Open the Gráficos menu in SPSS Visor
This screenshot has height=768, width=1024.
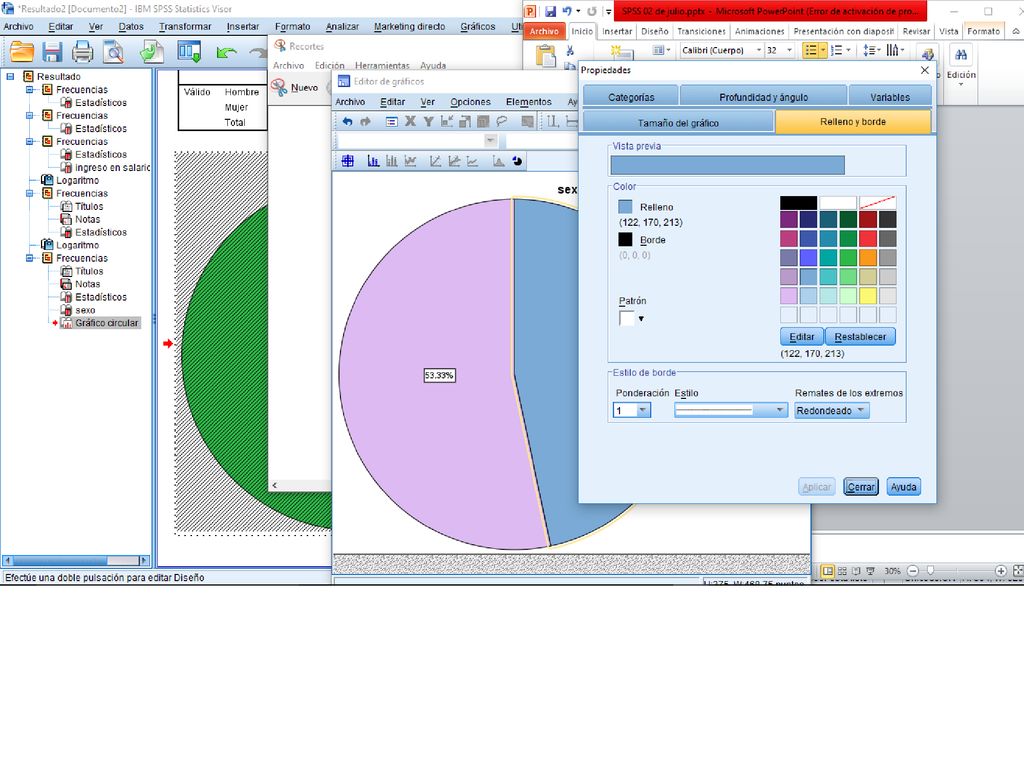click(x=477, y=27)
